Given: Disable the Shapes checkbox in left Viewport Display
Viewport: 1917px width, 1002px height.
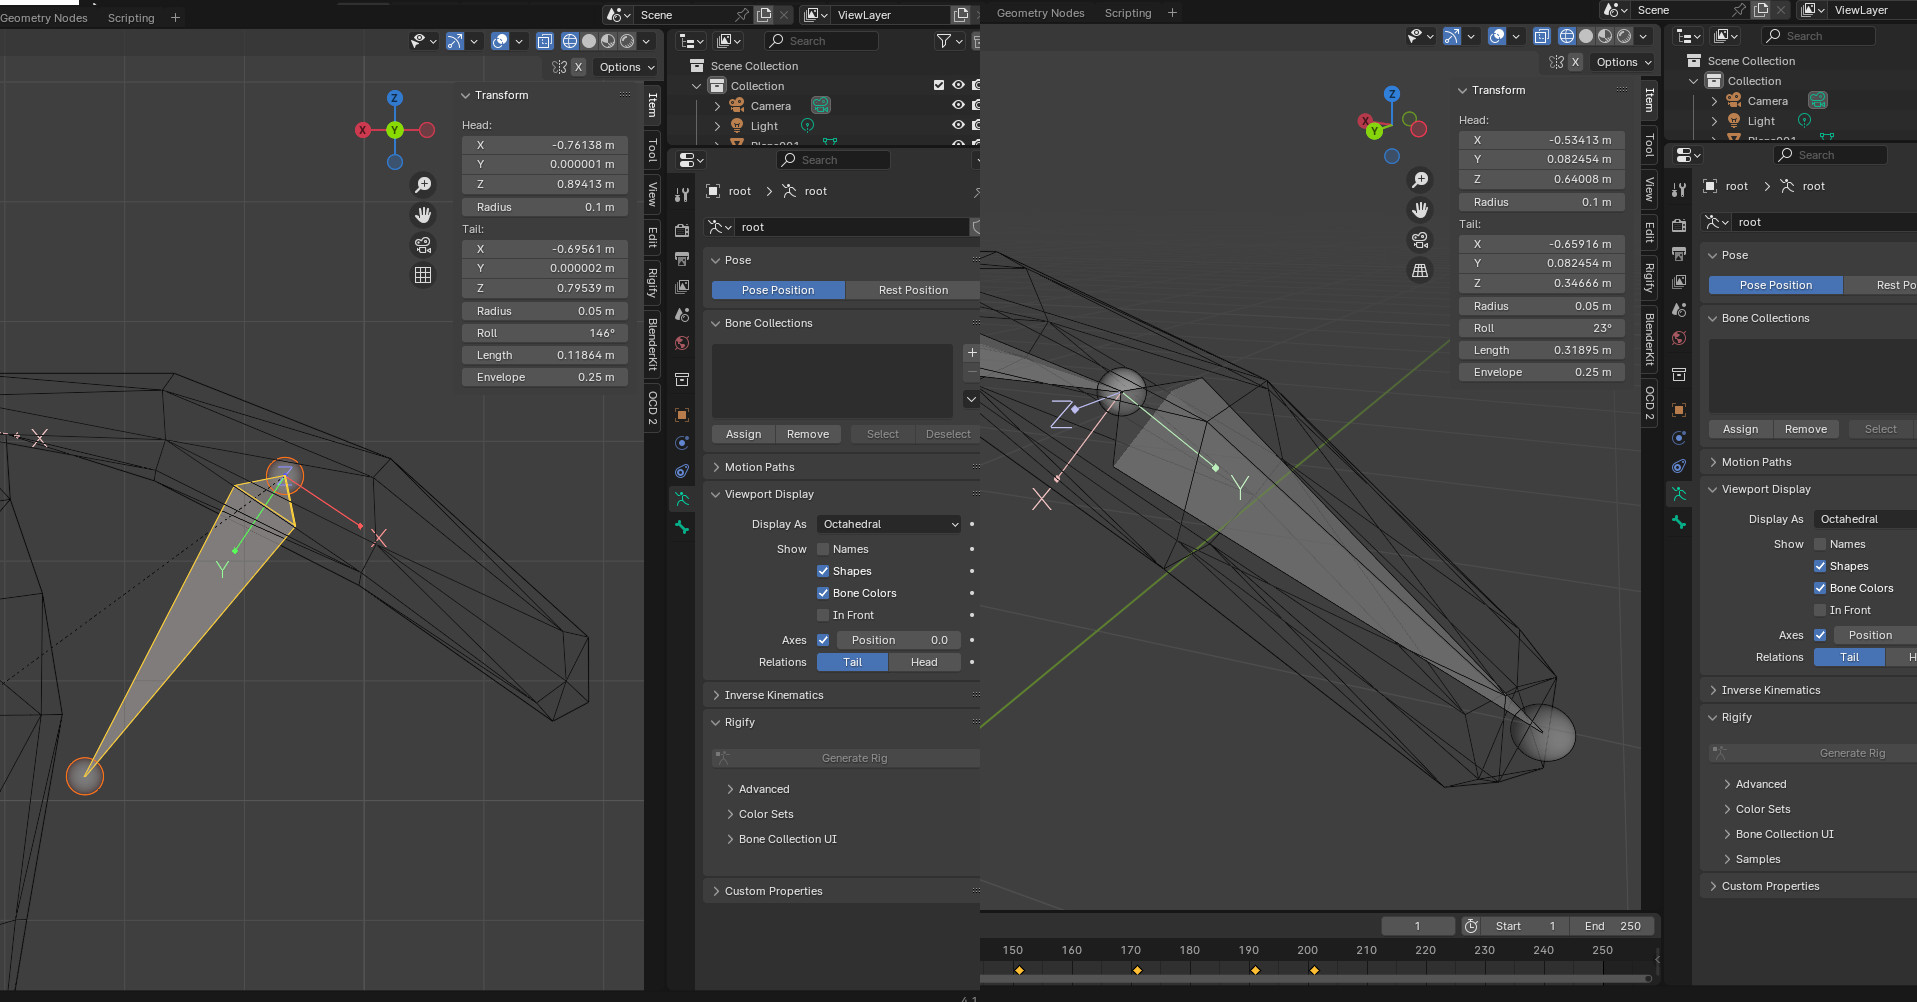Looking at the screenshot, I should tap(823, 571).
